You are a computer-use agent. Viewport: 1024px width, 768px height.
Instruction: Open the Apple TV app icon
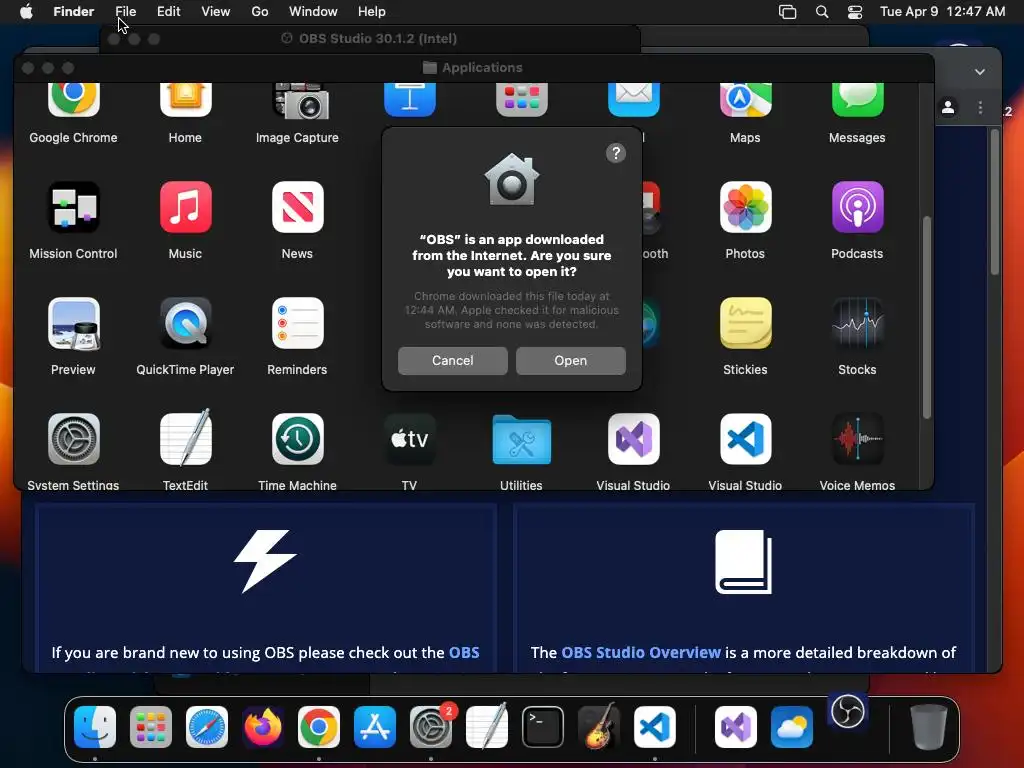point(409,439)
